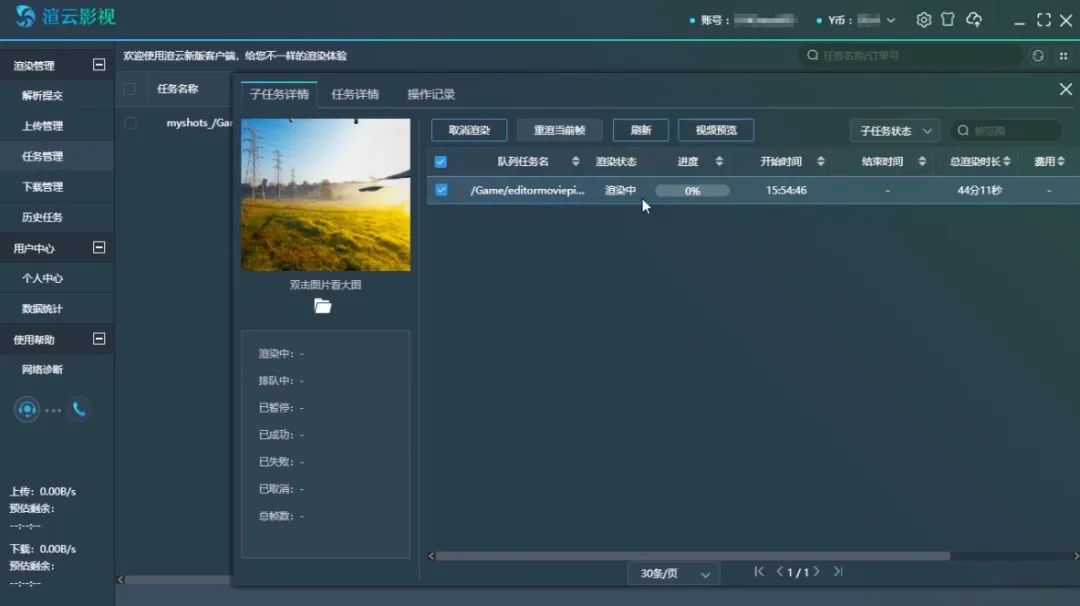
Task: Click the customer service headset icon
Action: [27, 409]
